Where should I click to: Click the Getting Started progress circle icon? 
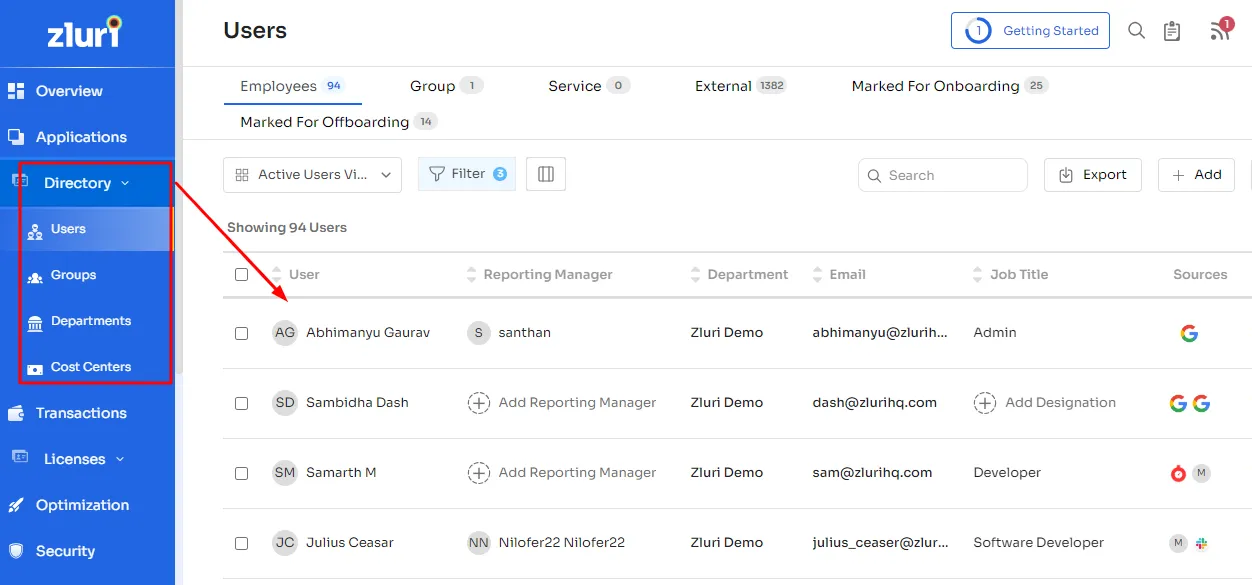[x=977, y=31]
